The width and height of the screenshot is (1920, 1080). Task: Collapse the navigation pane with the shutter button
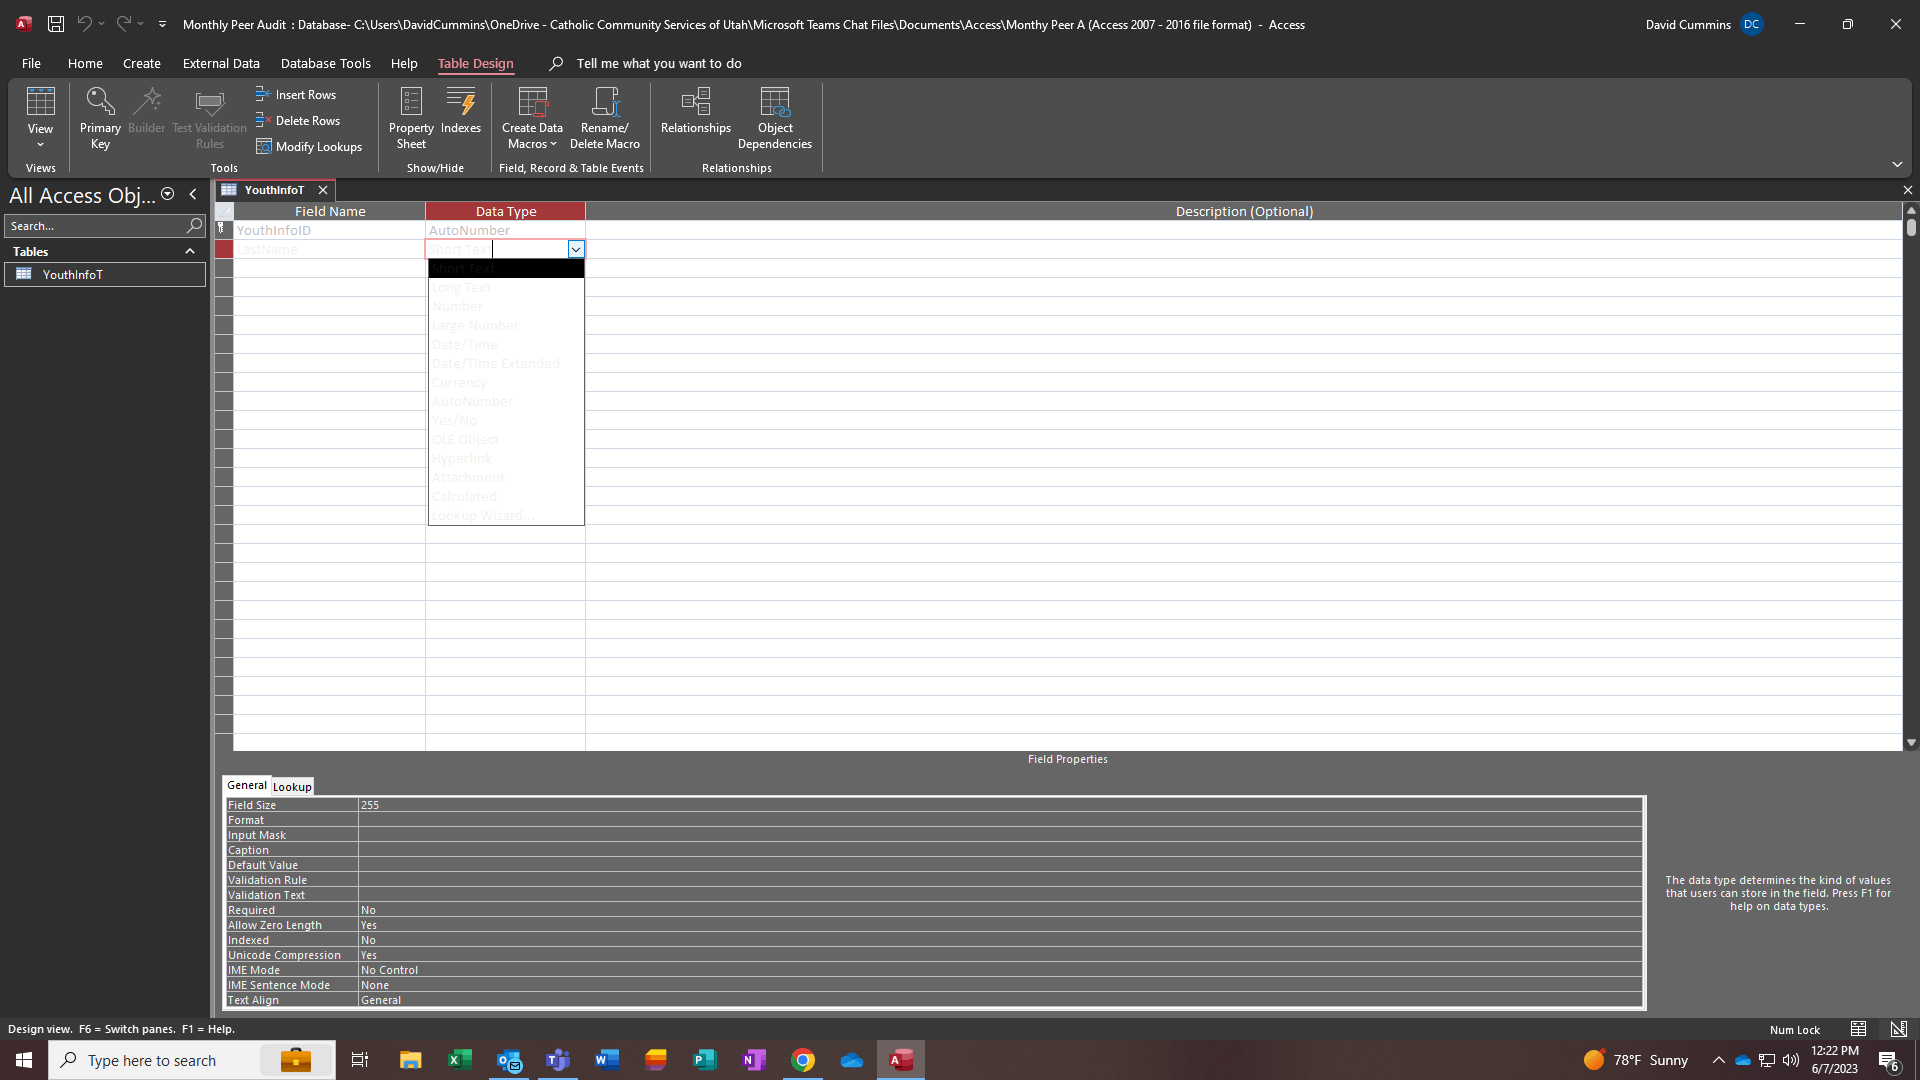(193, 195)
